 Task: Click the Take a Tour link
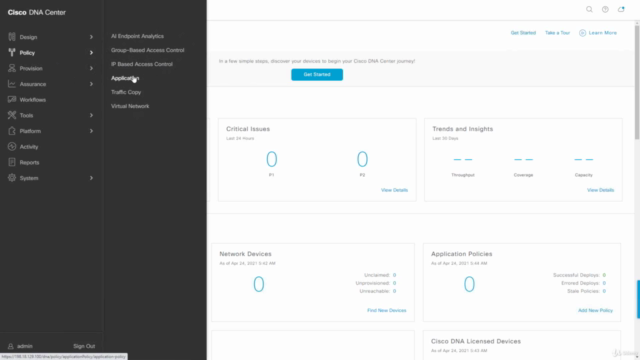(x=557, y=33)
